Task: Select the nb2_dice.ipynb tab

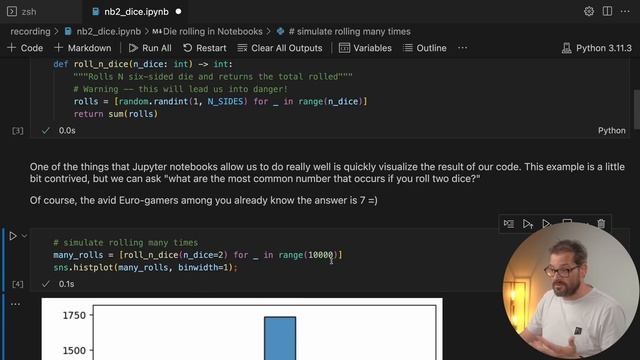Action: [x=136, y=12]
